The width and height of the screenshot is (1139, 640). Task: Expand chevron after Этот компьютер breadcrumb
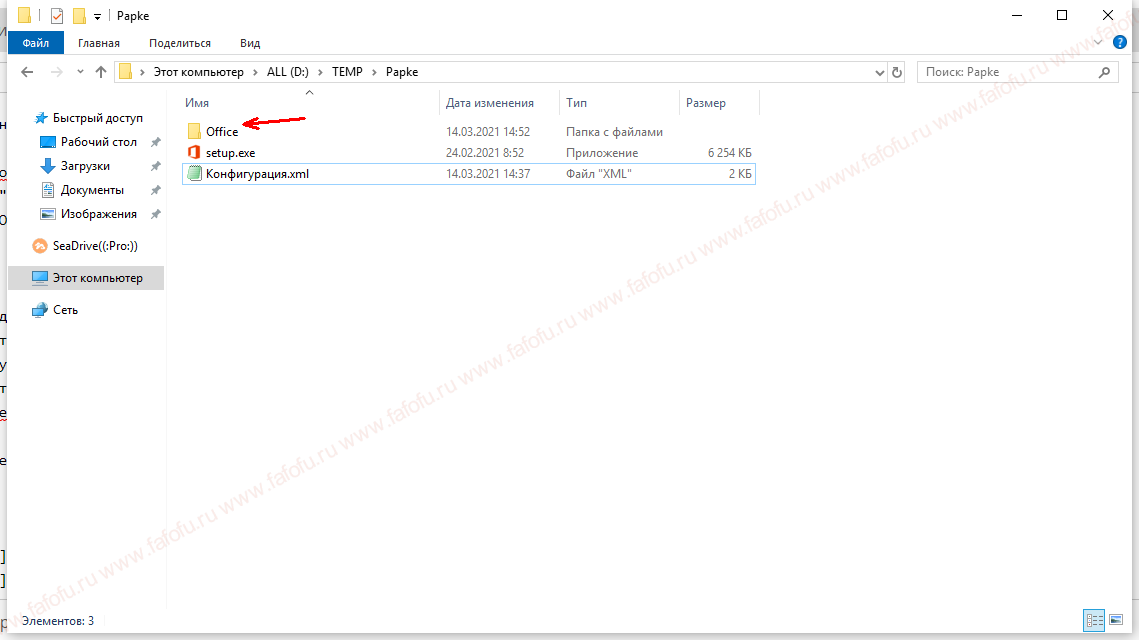255,72
